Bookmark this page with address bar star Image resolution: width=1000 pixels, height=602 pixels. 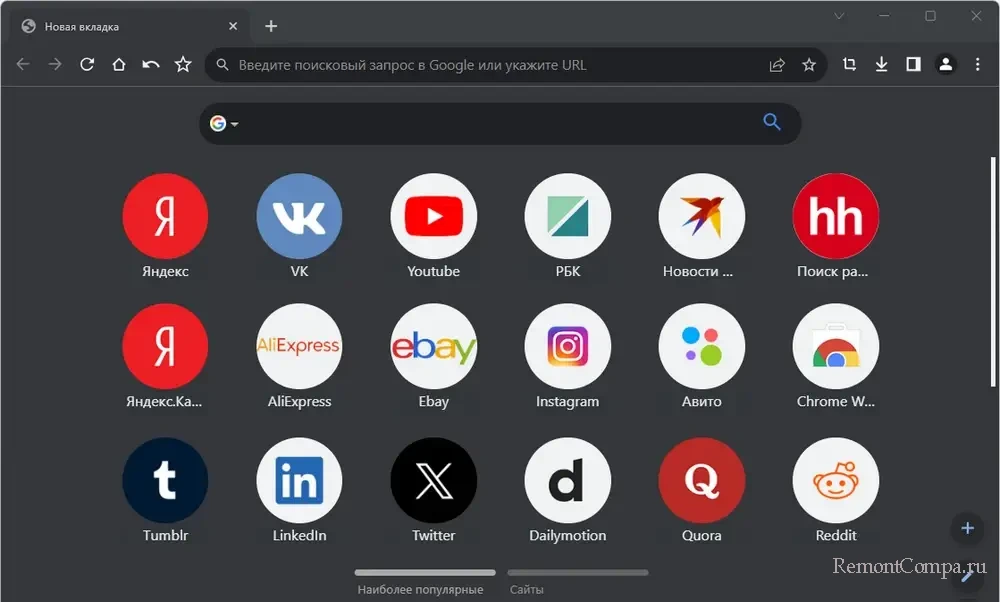809,65
